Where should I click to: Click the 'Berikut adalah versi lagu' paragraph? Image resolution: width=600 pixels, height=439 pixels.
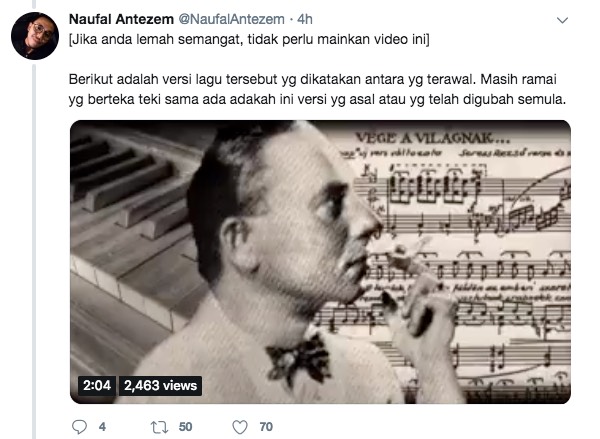tap(317, 89)
